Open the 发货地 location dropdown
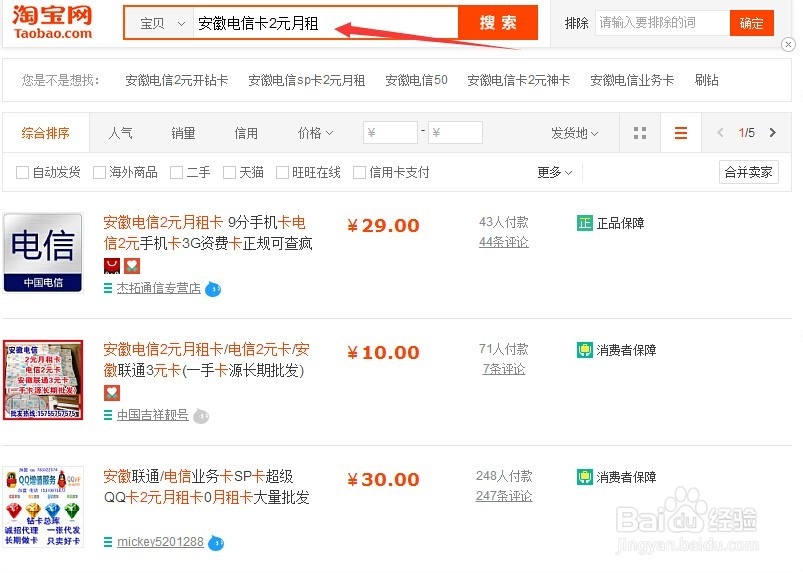Viewport: 803px width, 573px height. (x=575, y=133)
